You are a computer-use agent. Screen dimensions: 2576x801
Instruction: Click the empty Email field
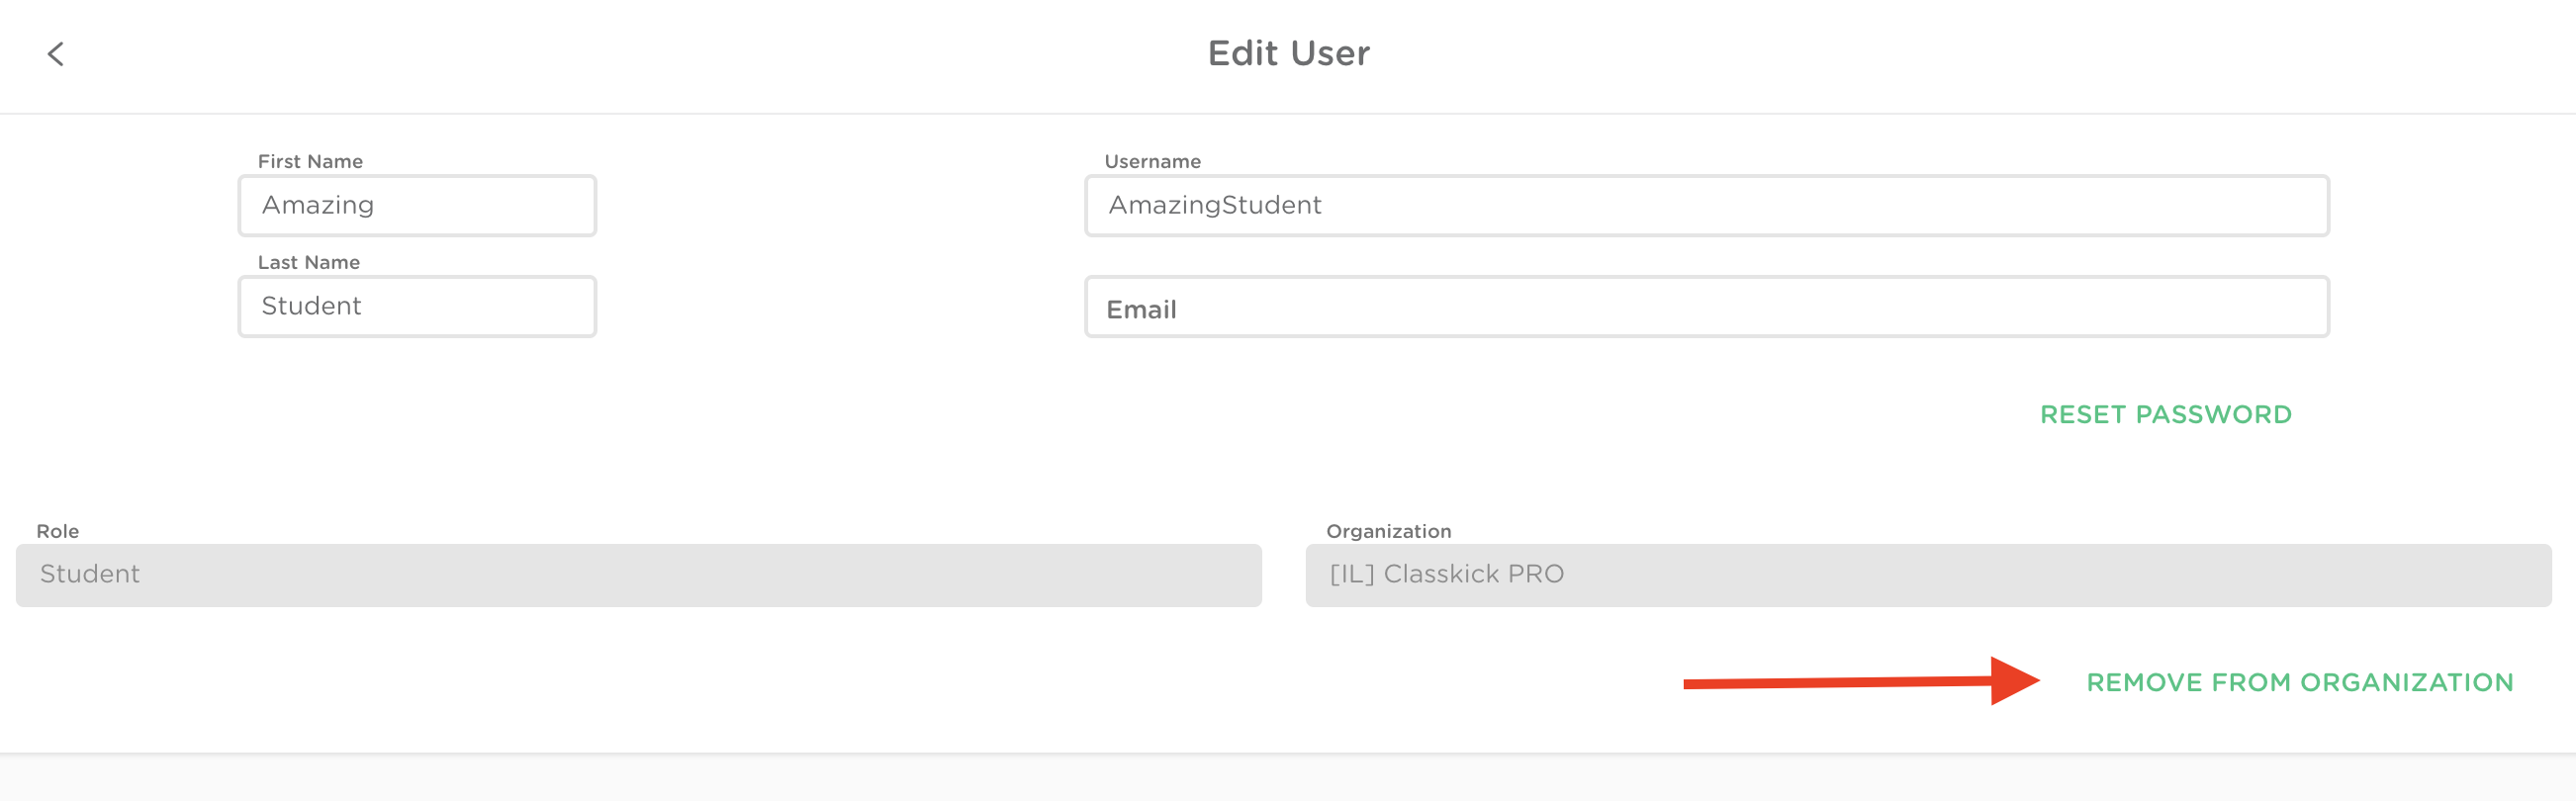(1706, 308)
